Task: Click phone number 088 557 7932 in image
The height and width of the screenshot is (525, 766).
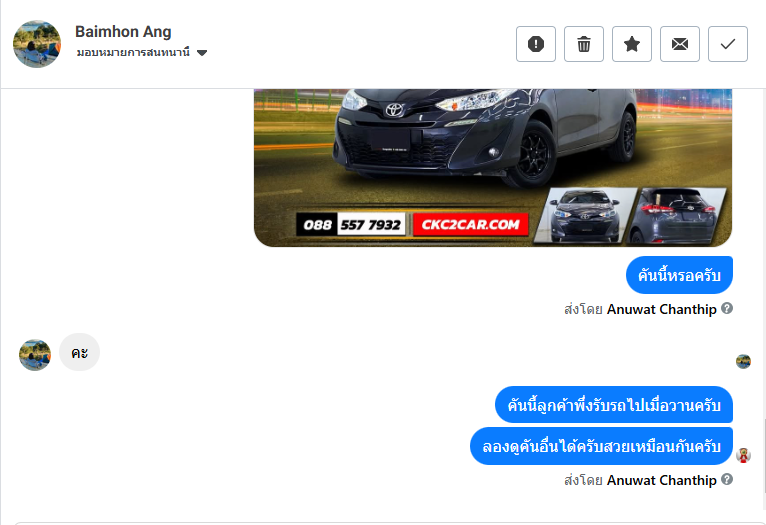Action: click(351, 225)
